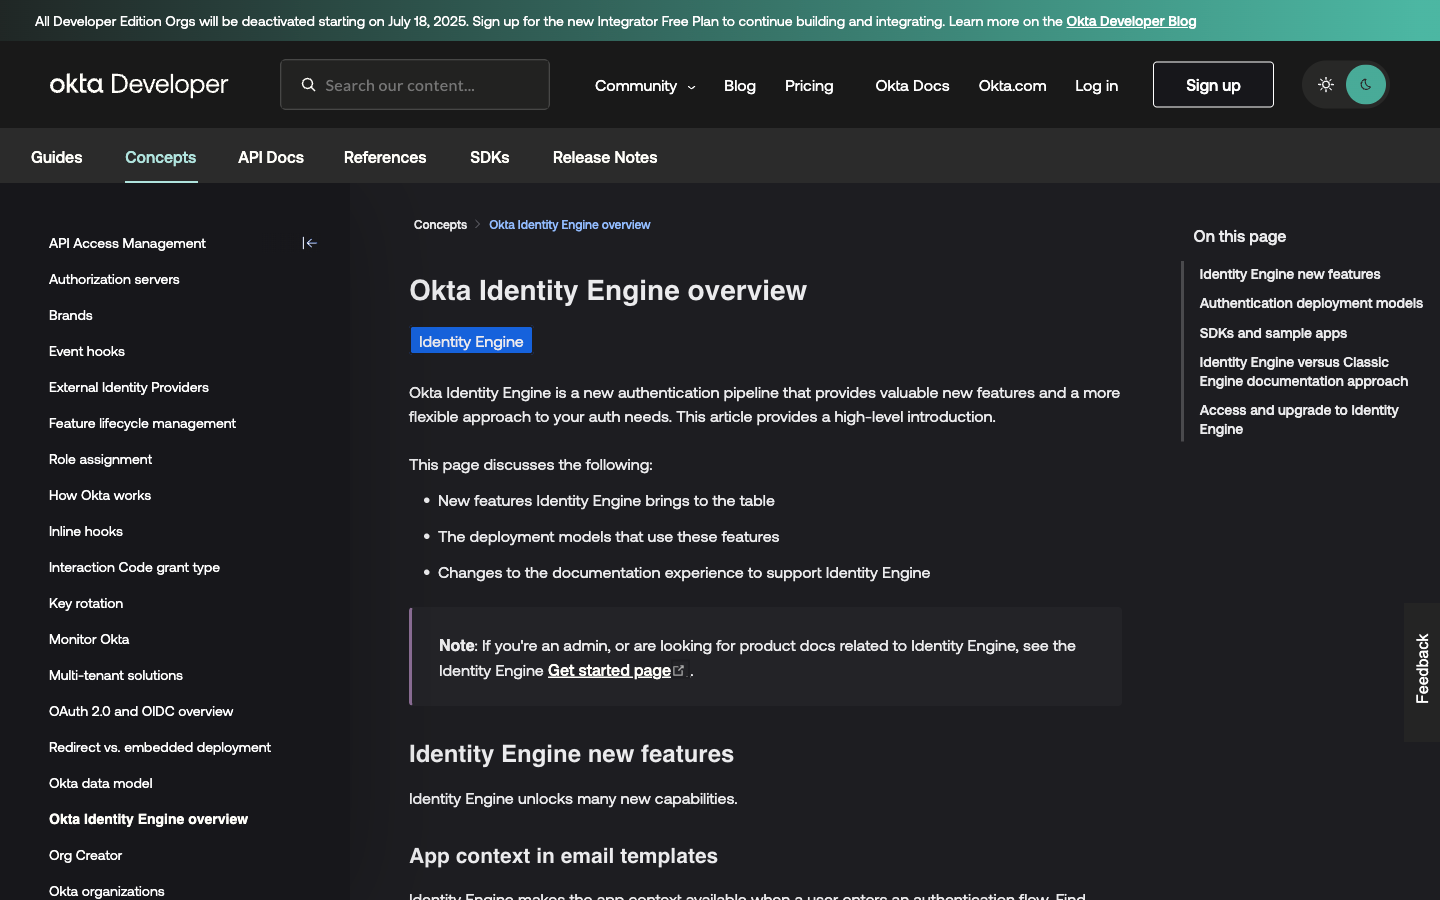Click the App context in email templates heading

pos(563,856)
